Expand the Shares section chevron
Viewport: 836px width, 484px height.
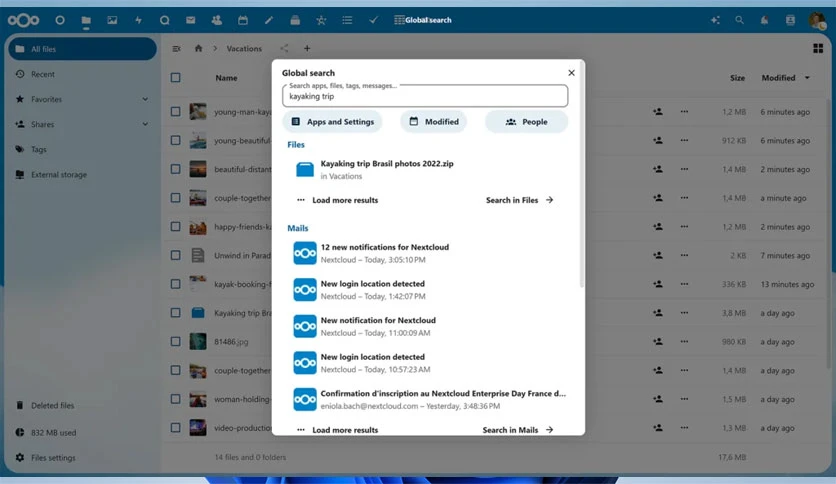[145, 124]
